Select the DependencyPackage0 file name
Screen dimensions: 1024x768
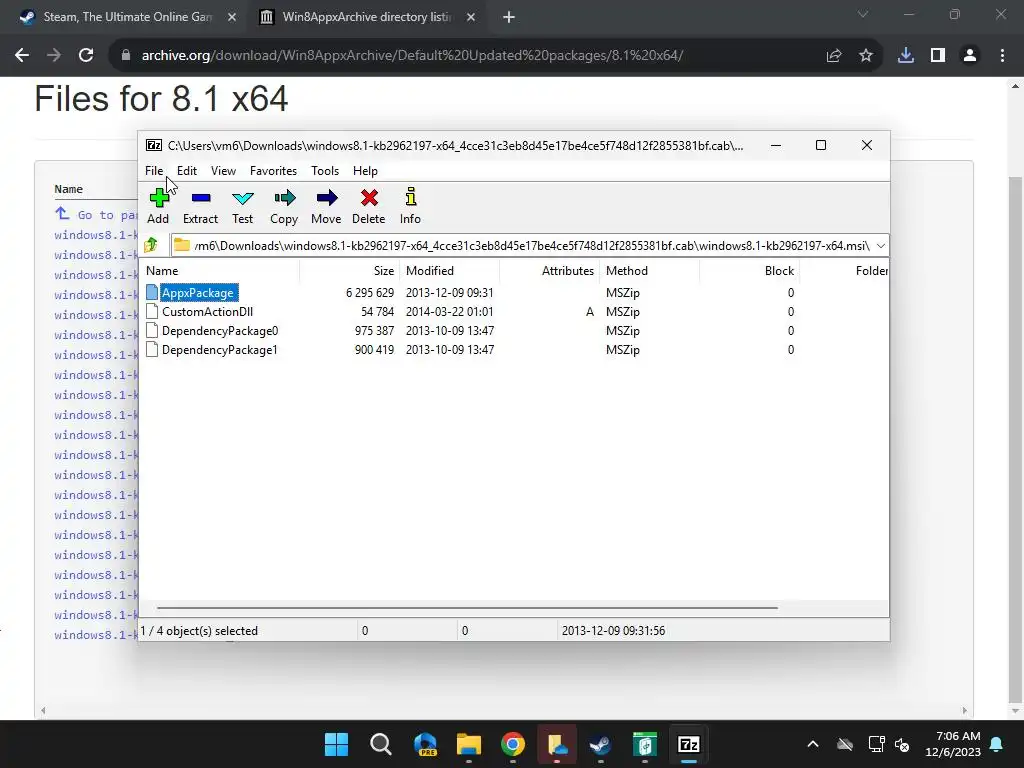220,330
